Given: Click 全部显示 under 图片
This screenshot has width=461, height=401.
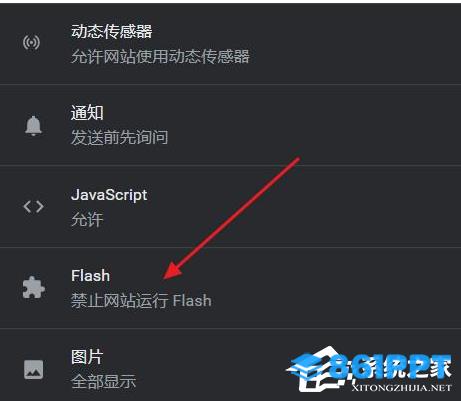Looking at the screenshot, I should tap(103, 382).
